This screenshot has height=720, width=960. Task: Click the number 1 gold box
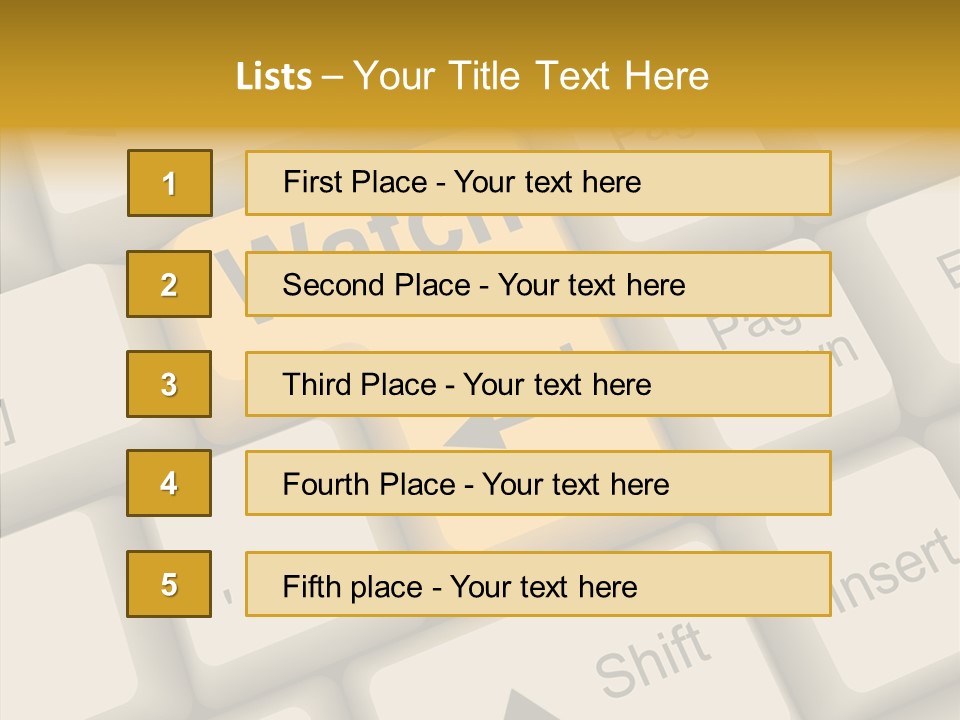tap(170, 183)
